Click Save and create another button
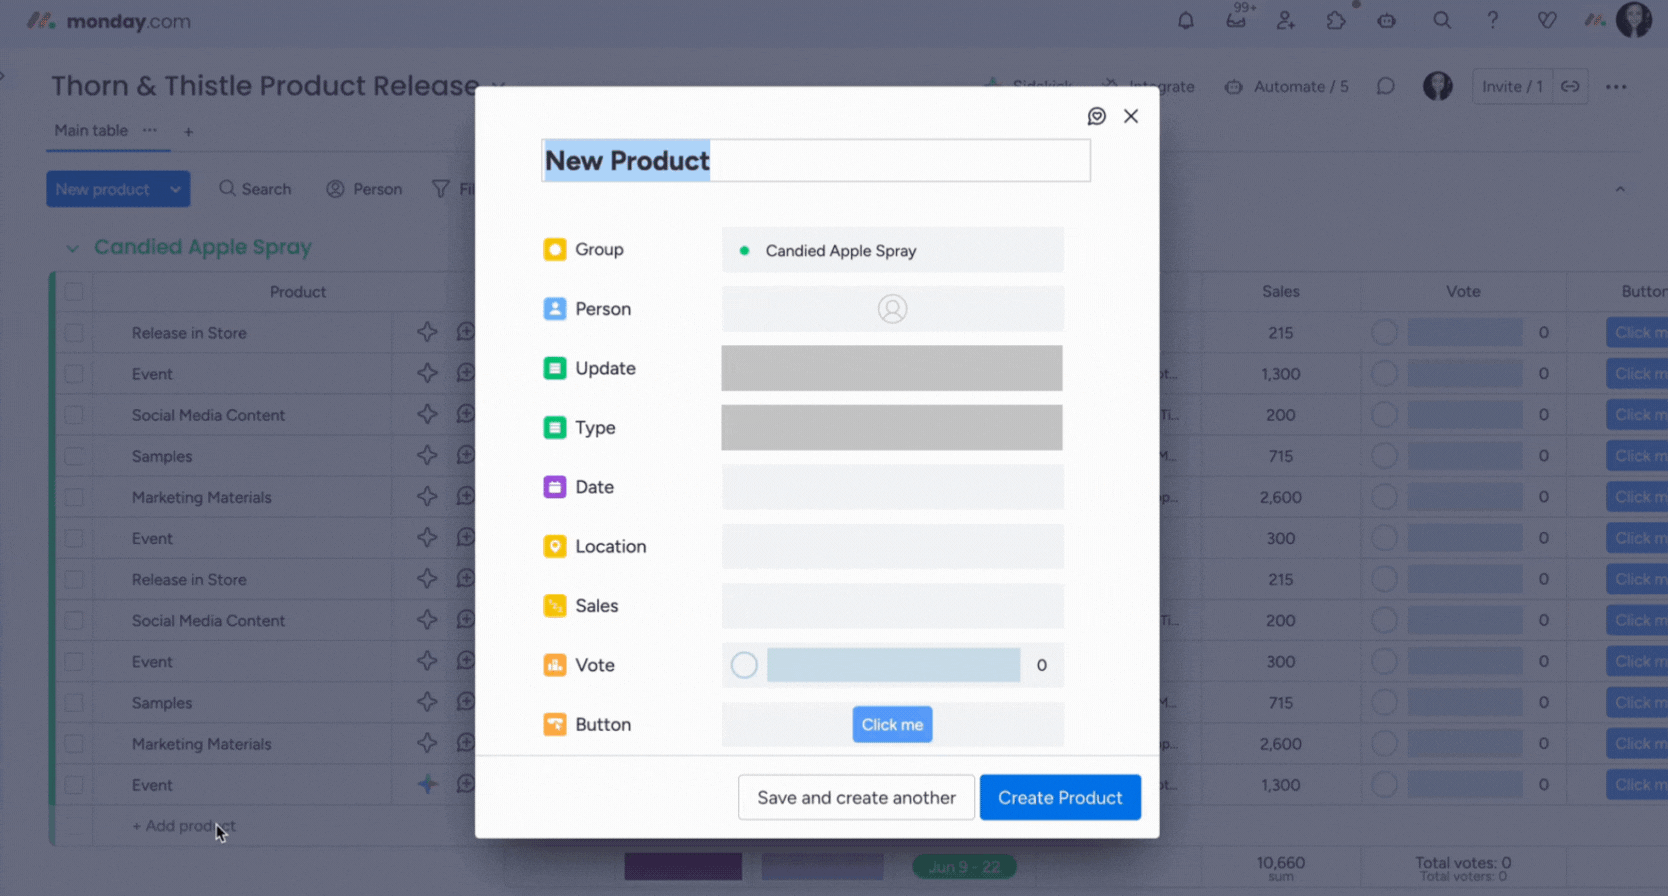This screenshot has width=1668, height=896. (x=856, y=798)
